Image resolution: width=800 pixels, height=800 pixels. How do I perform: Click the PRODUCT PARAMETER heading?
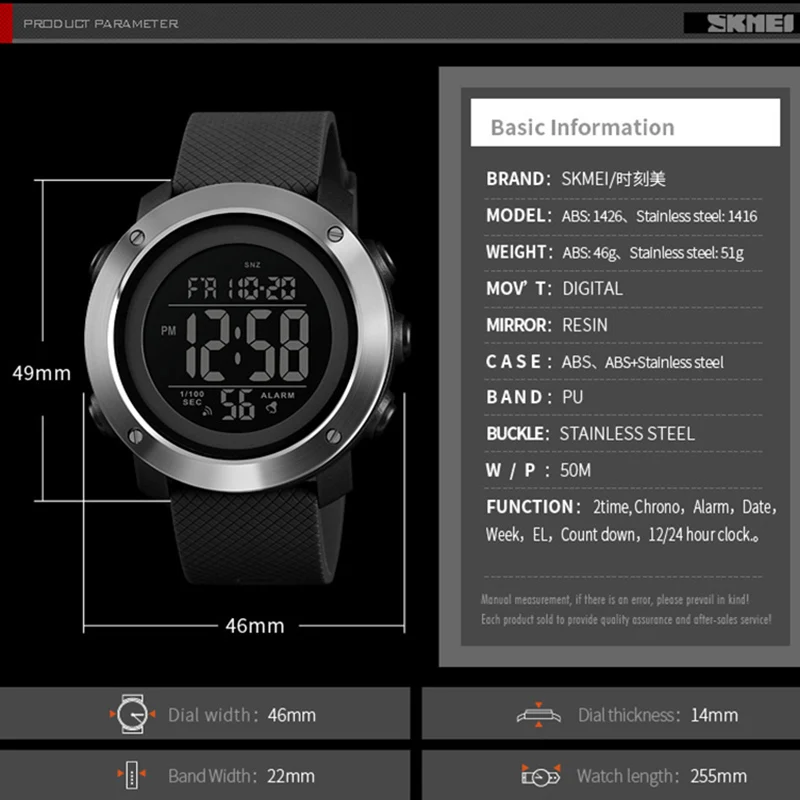(x=101, y=23)
